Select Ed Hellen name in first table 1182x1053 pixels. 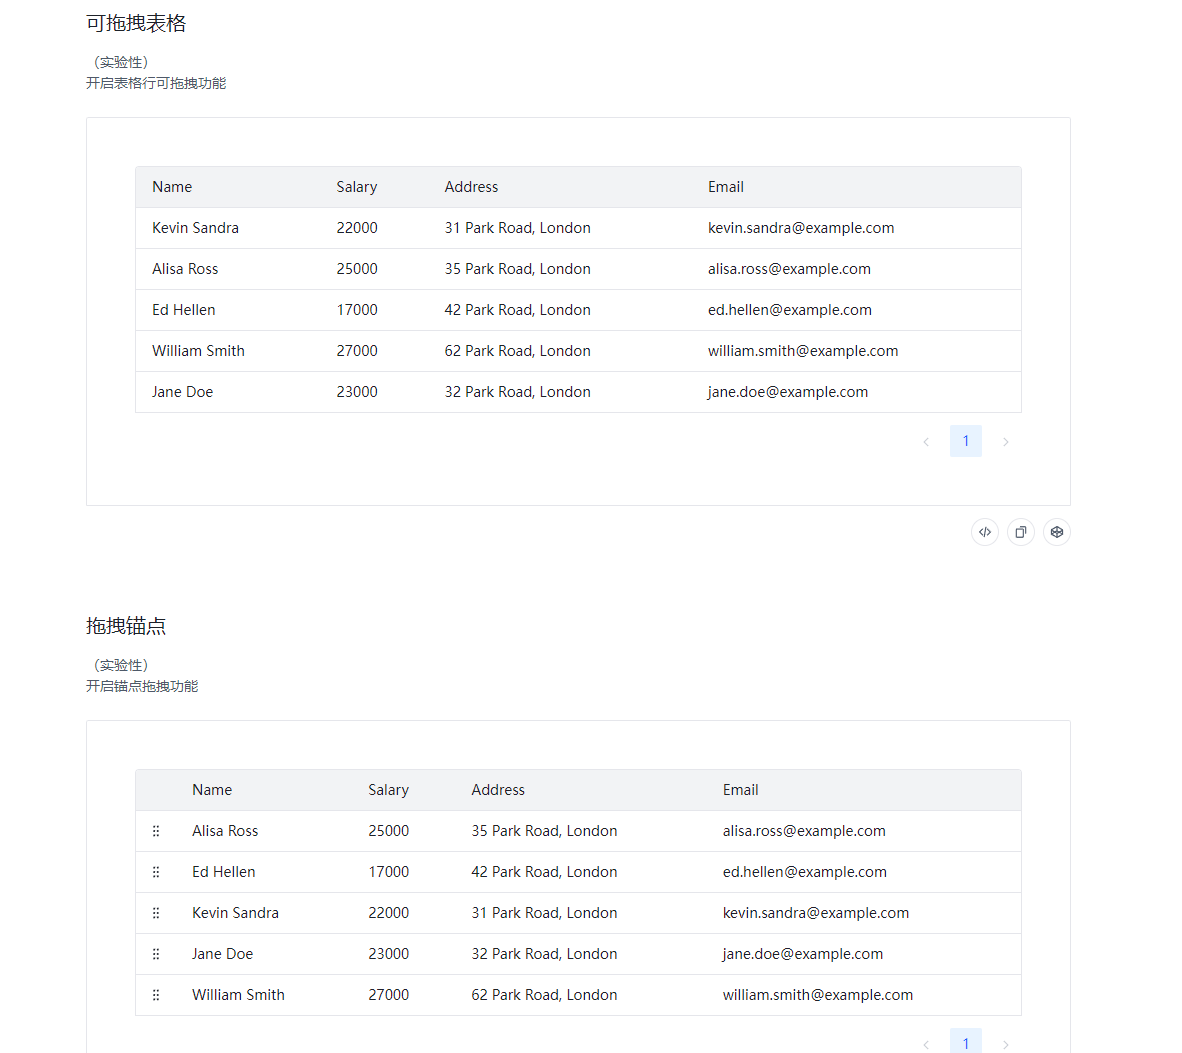[184, 310]
